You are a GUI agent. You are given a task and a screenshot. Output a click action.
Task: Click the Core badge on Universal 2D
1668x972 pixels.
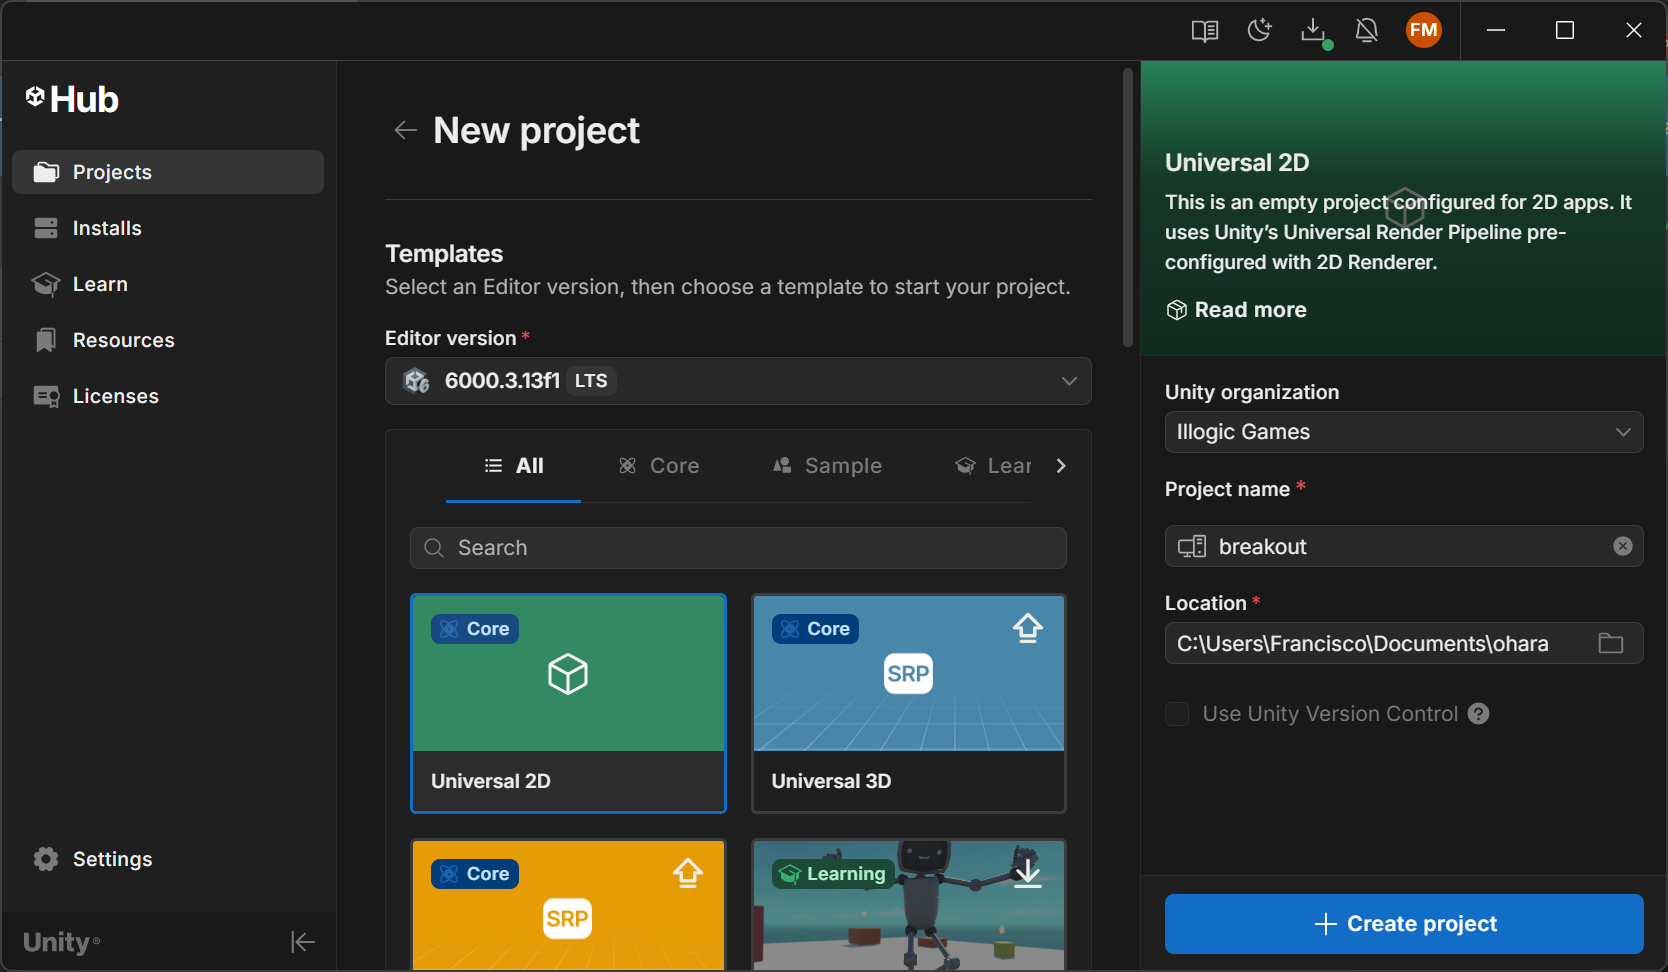[x=475, y=629]
